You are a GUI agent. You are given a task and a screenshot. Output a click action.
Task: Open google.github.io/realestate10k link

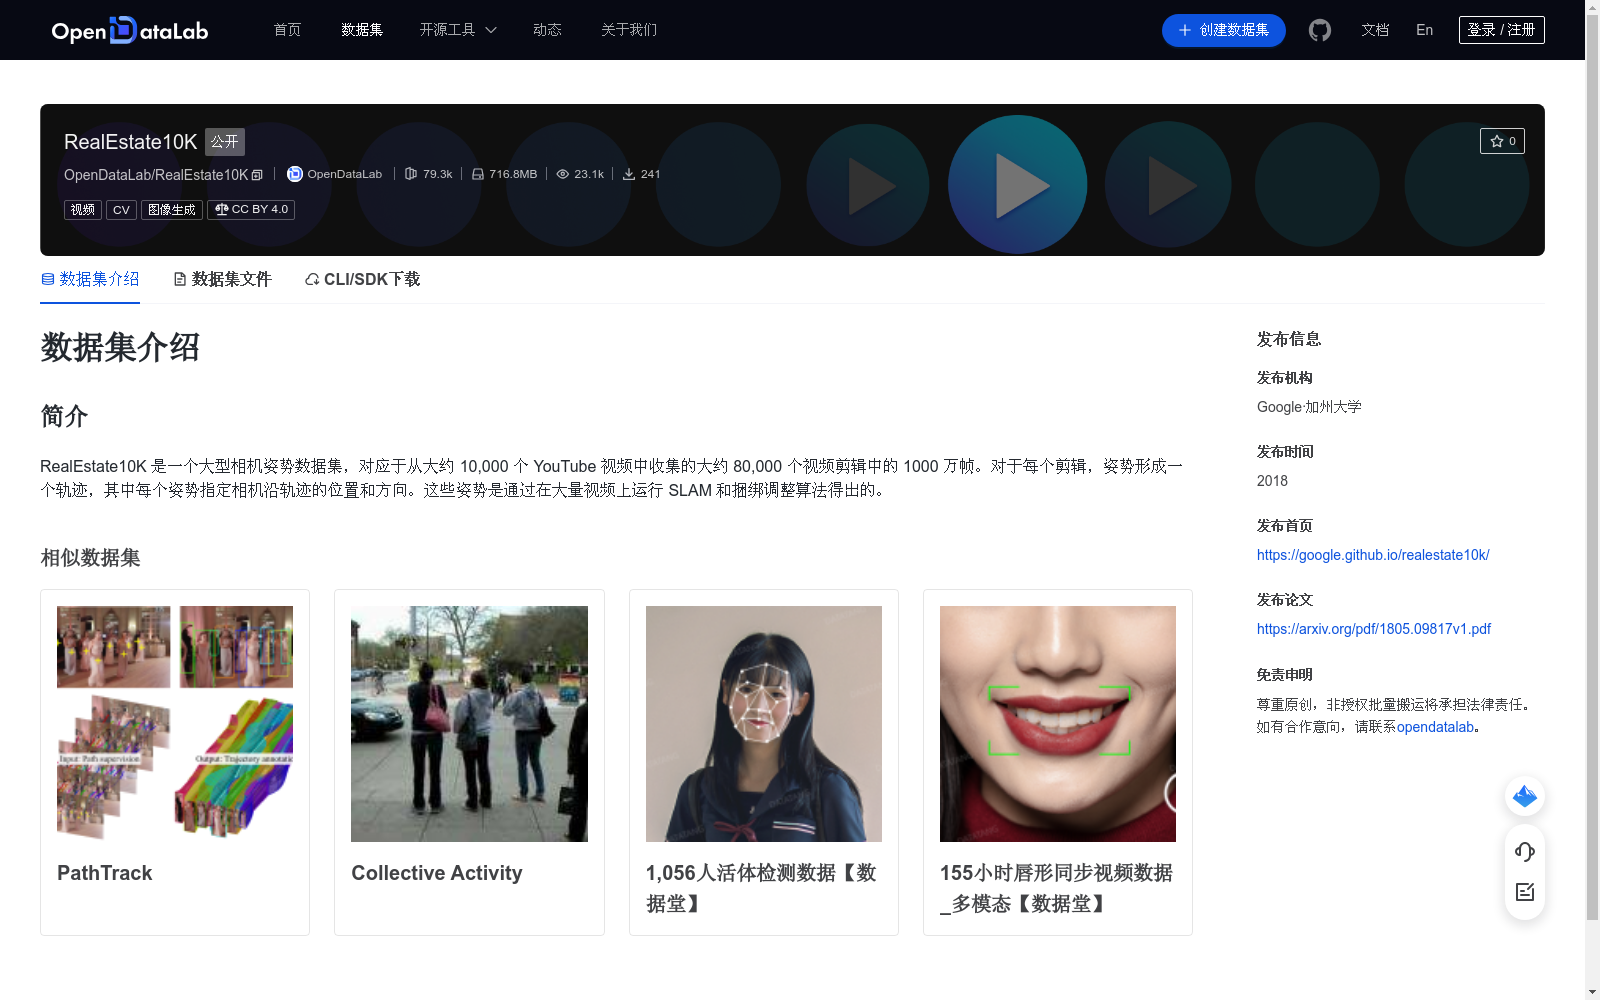pos(1373,555)
